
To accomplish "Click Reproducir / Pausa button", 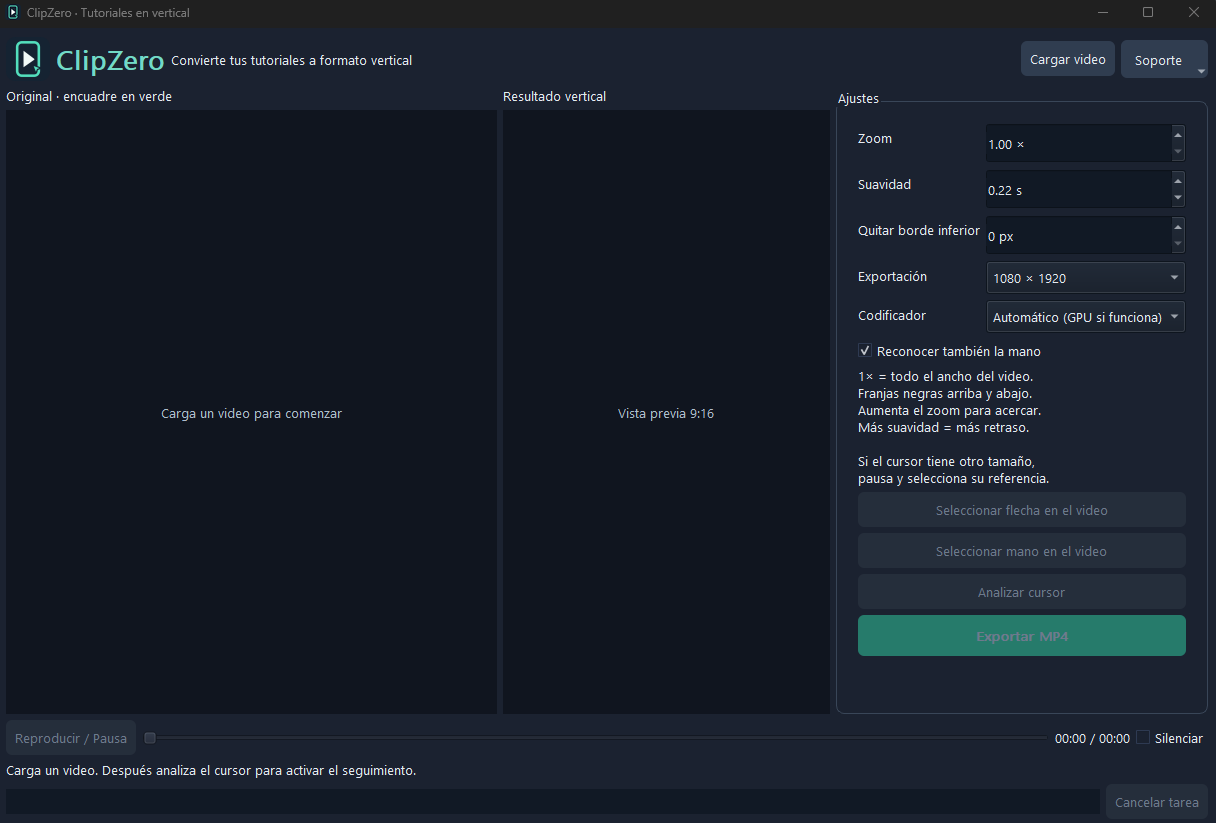I will coord(71,738).
